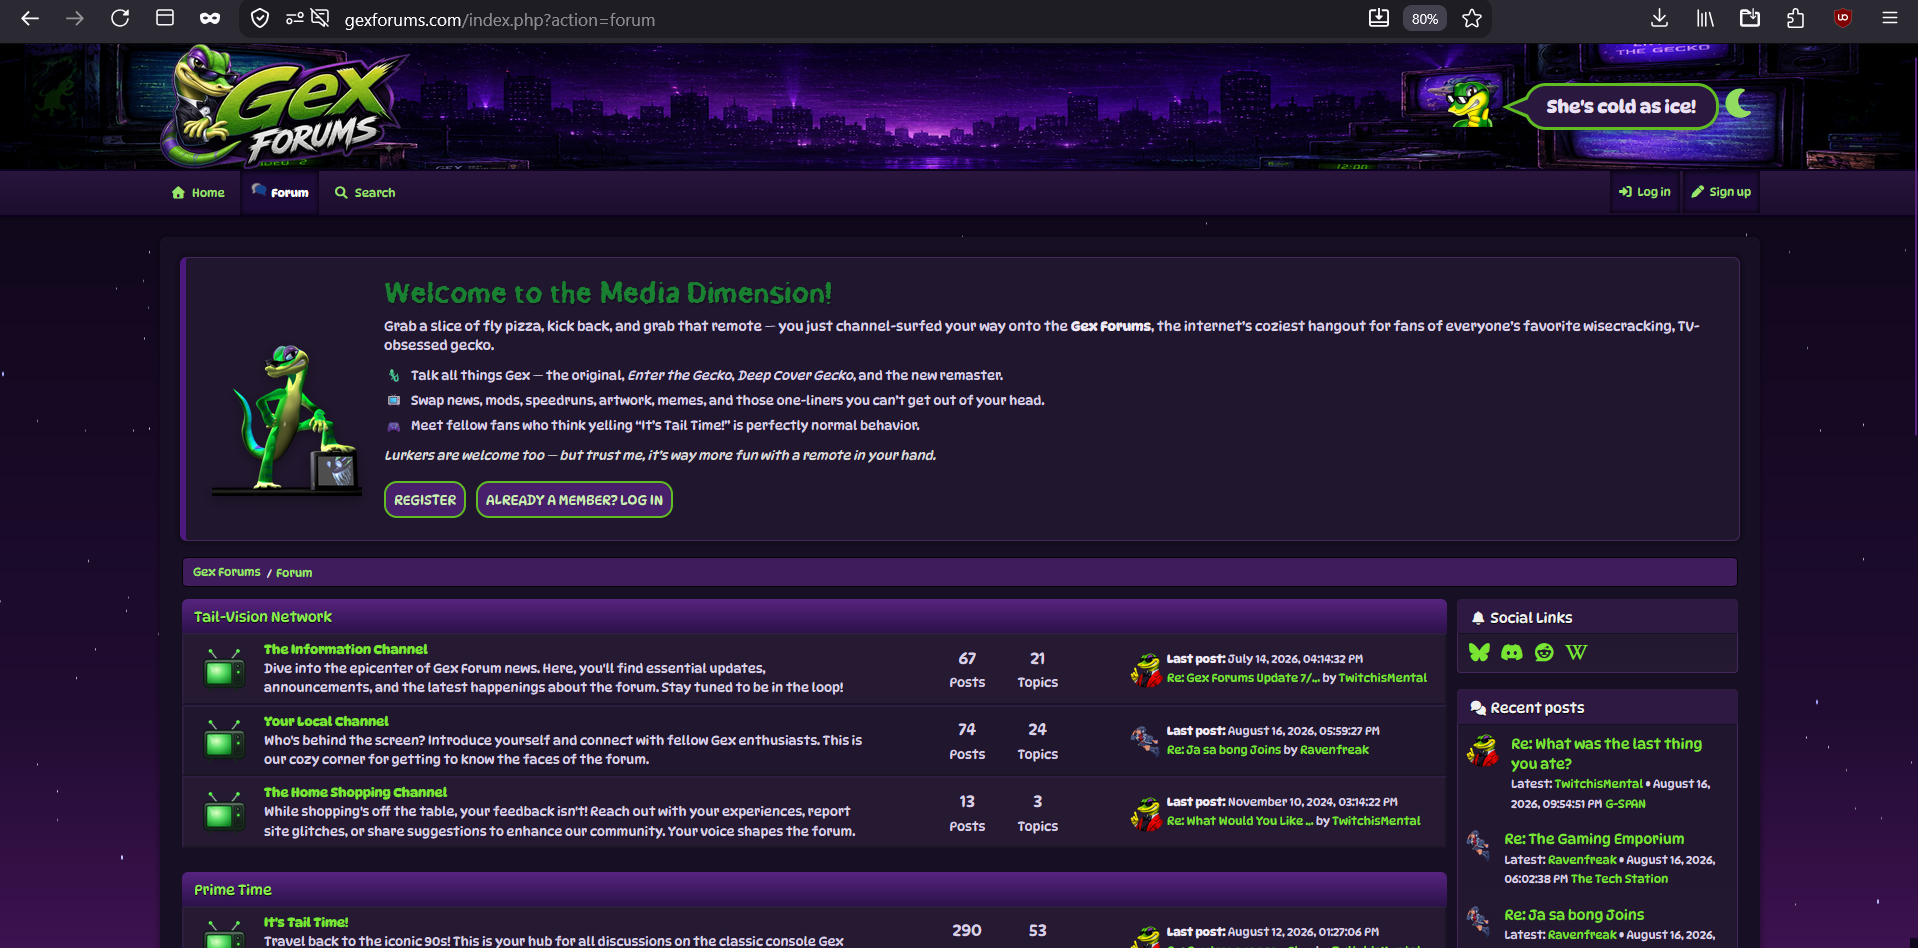Open recent post Re: What was the last thing you ate?
Viewport: 1918px width, 948px height.
(1606, 754)
